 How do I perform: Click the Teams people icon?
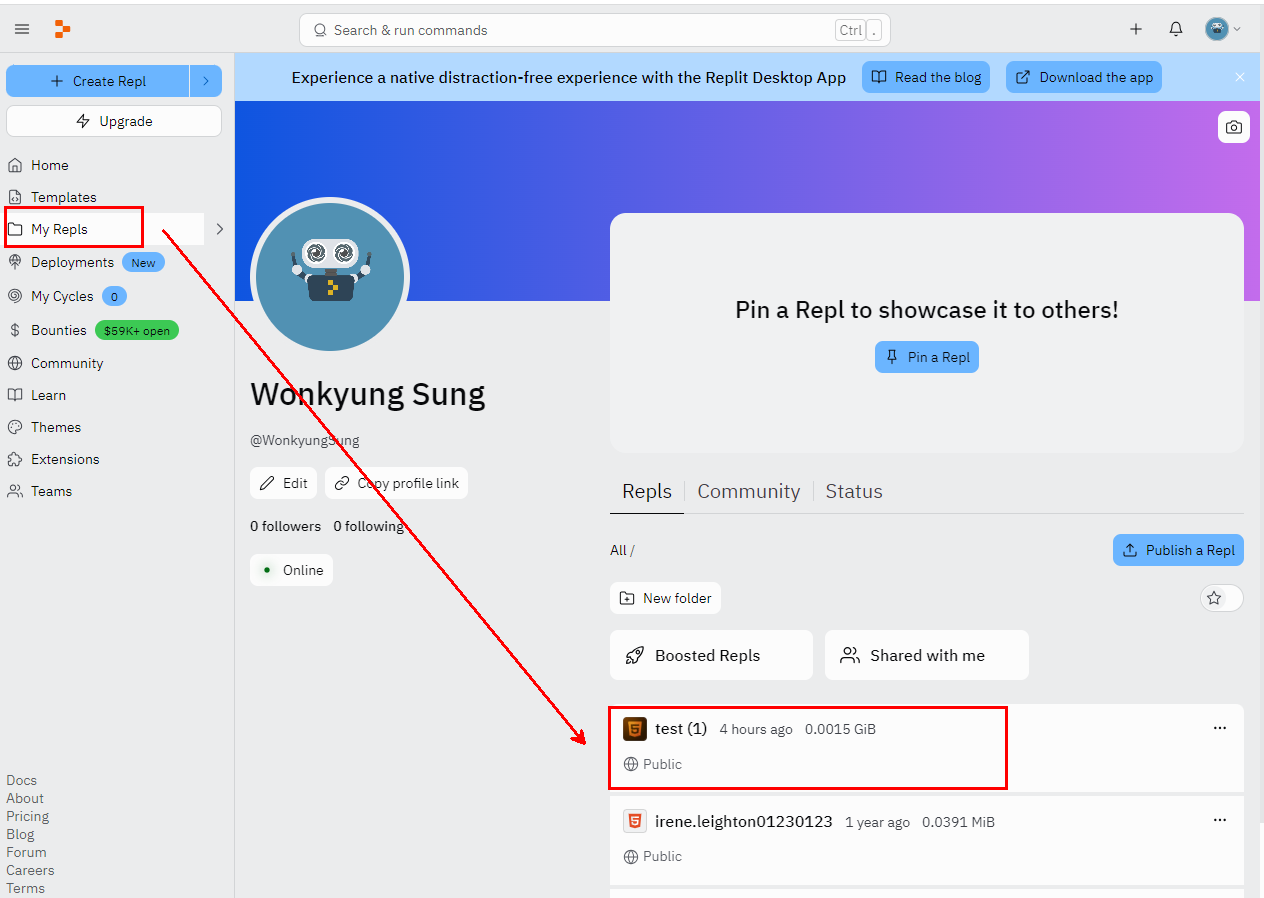(15, 491)
